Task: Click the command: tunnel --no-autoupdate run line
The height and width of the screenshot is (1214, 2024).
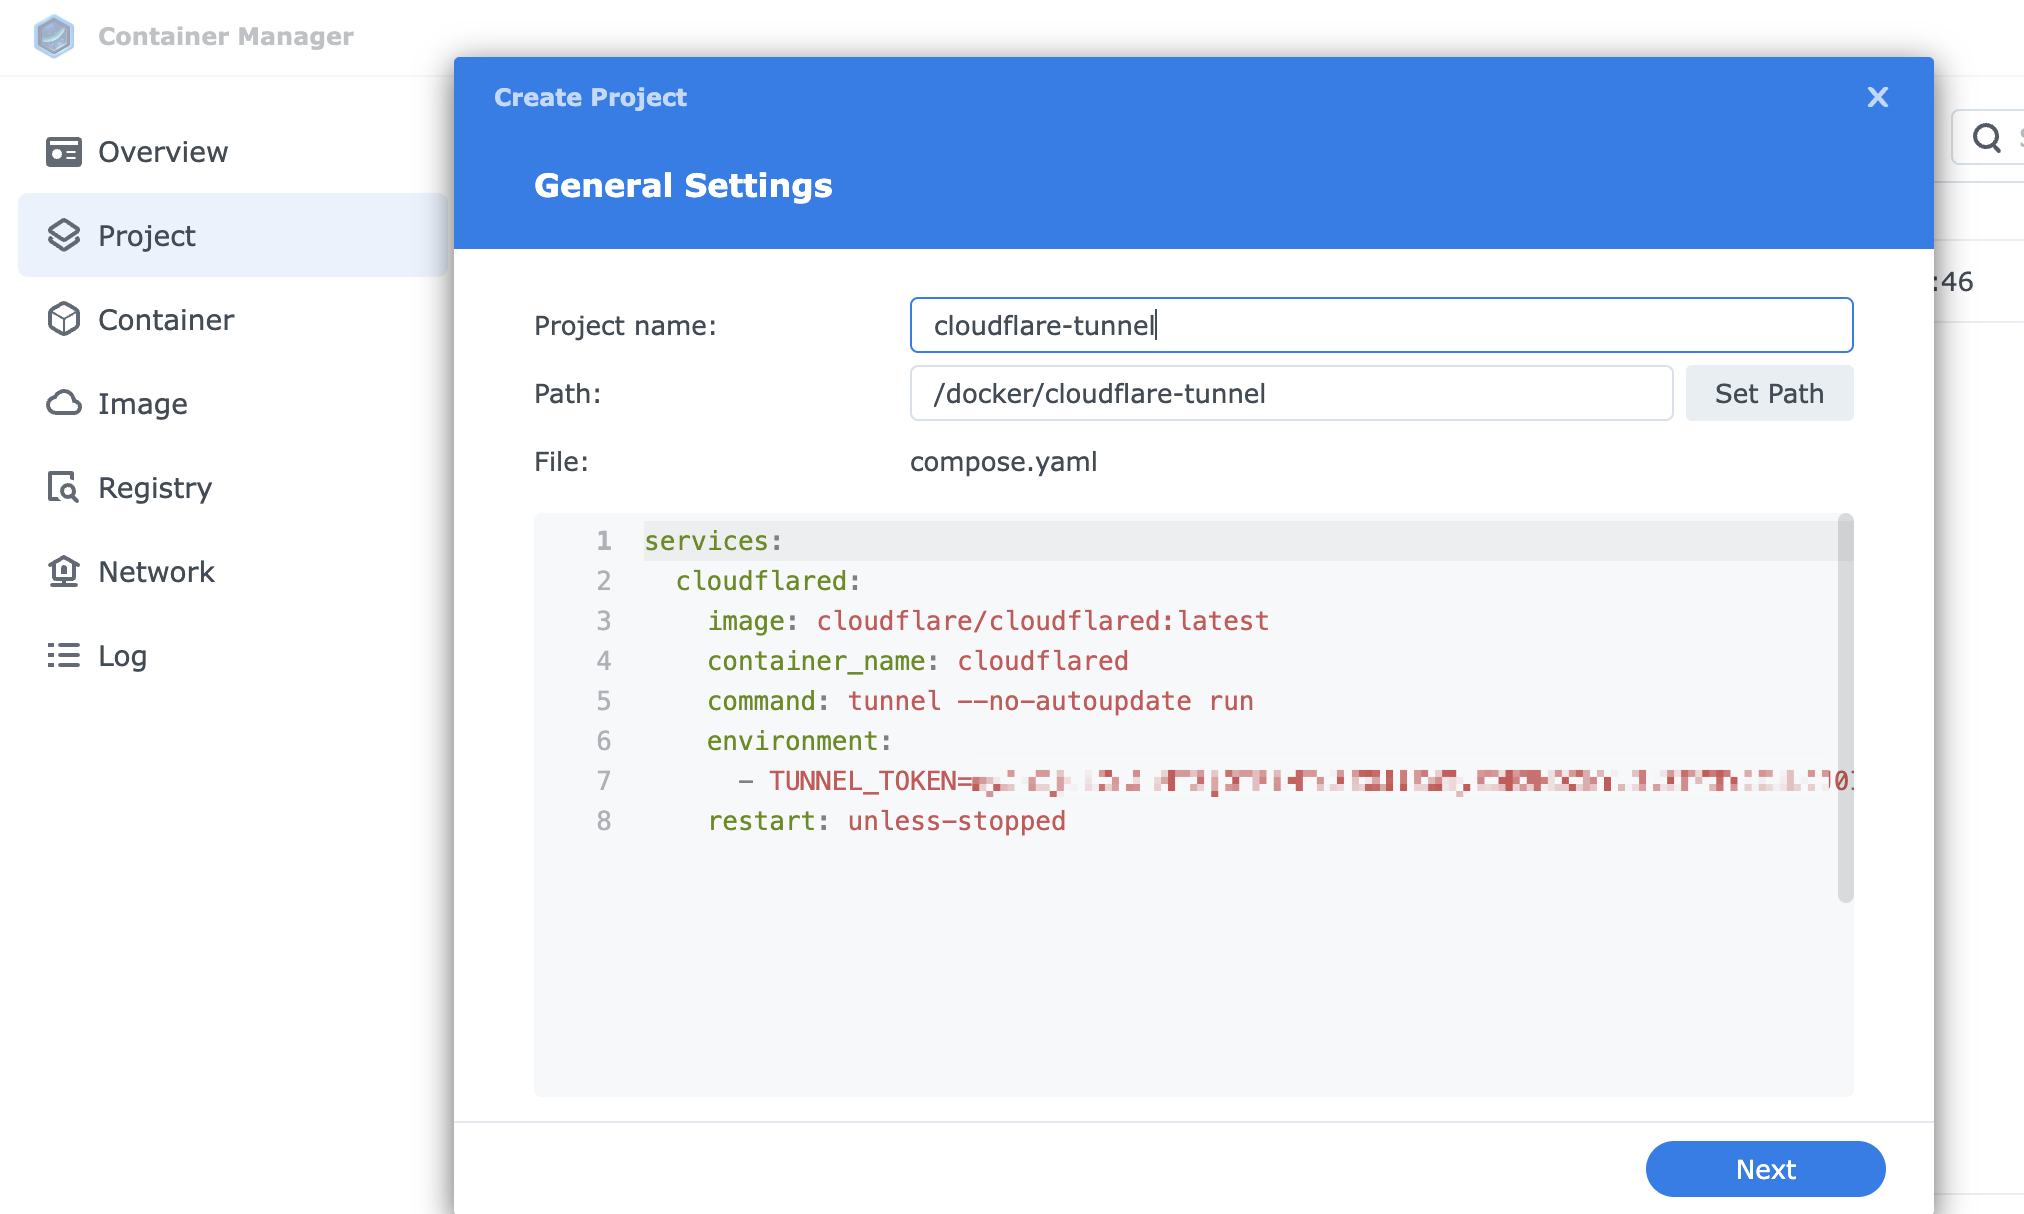Action: pos(980,701)
